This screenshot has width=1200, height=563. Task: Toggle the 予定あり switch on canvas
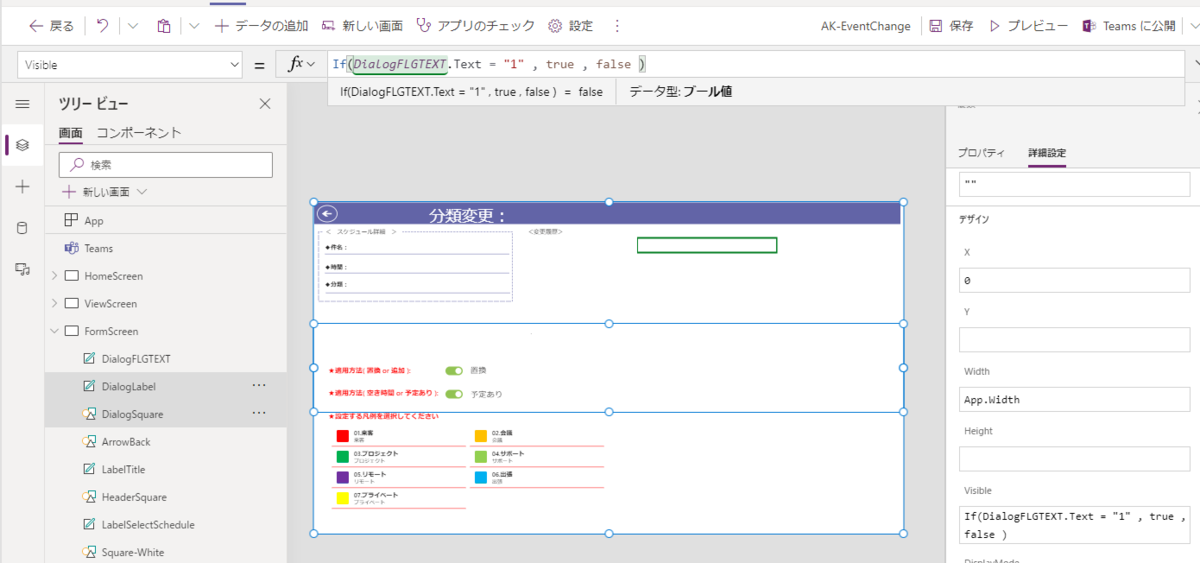455,394
